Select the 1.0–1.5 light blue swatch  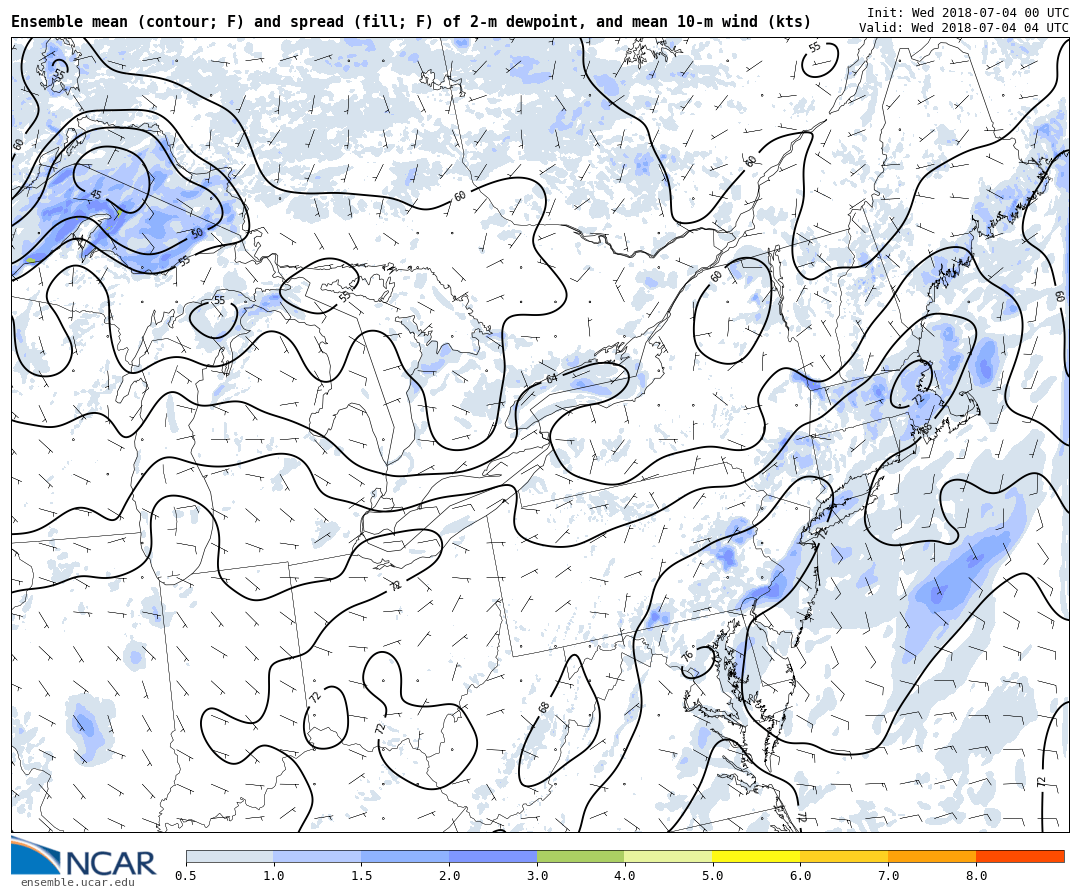(318, 856)
